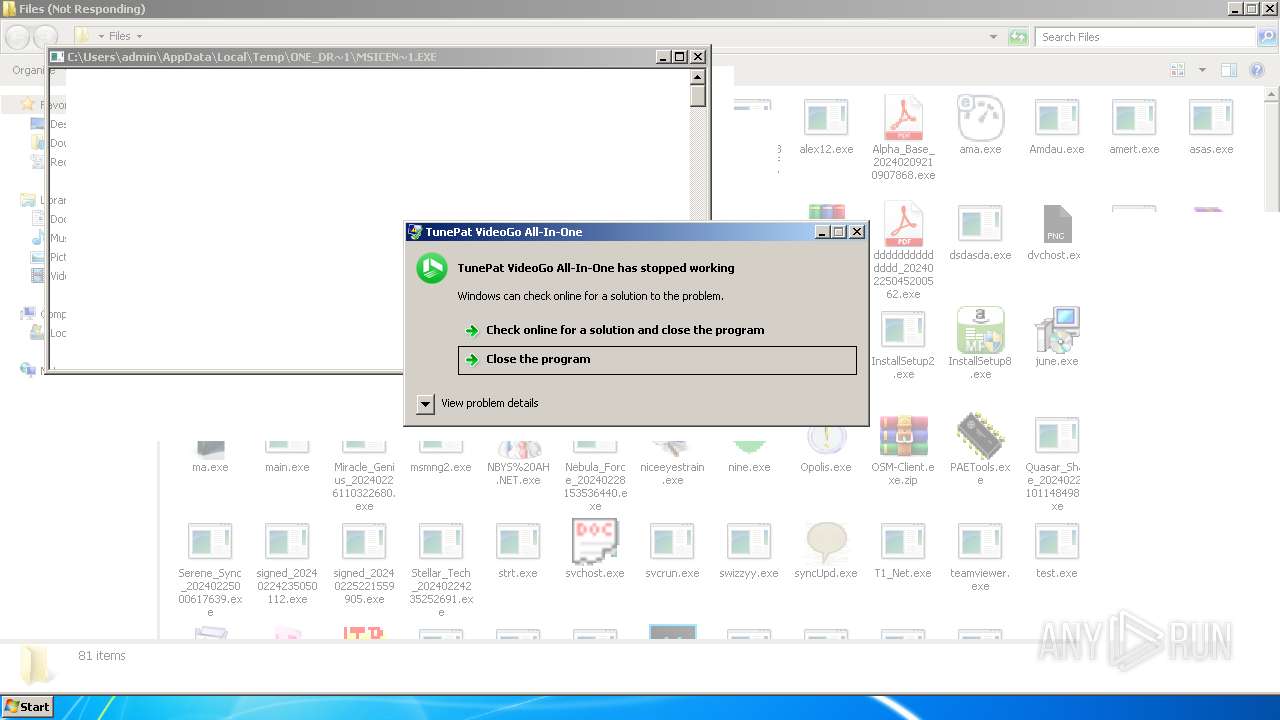Toggle the preview pane button
This screenshot has width=1280, height=720.
1229,70
